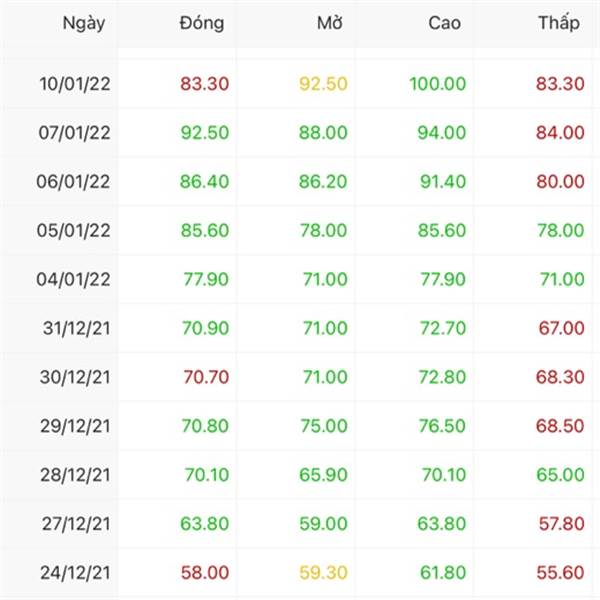This screenshot has height=600, width=600.
Task: Select the 100.00 high price value
Action: (x=438, y=84)
